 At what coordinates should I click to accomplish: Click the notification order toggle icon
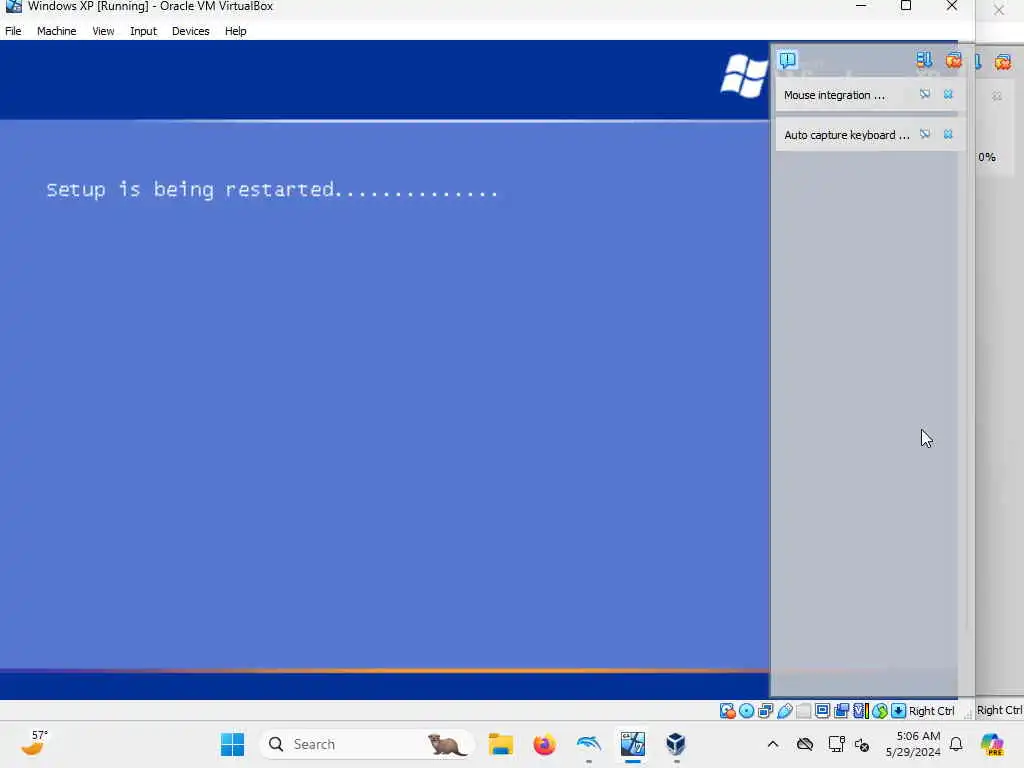tap(924, 60)
